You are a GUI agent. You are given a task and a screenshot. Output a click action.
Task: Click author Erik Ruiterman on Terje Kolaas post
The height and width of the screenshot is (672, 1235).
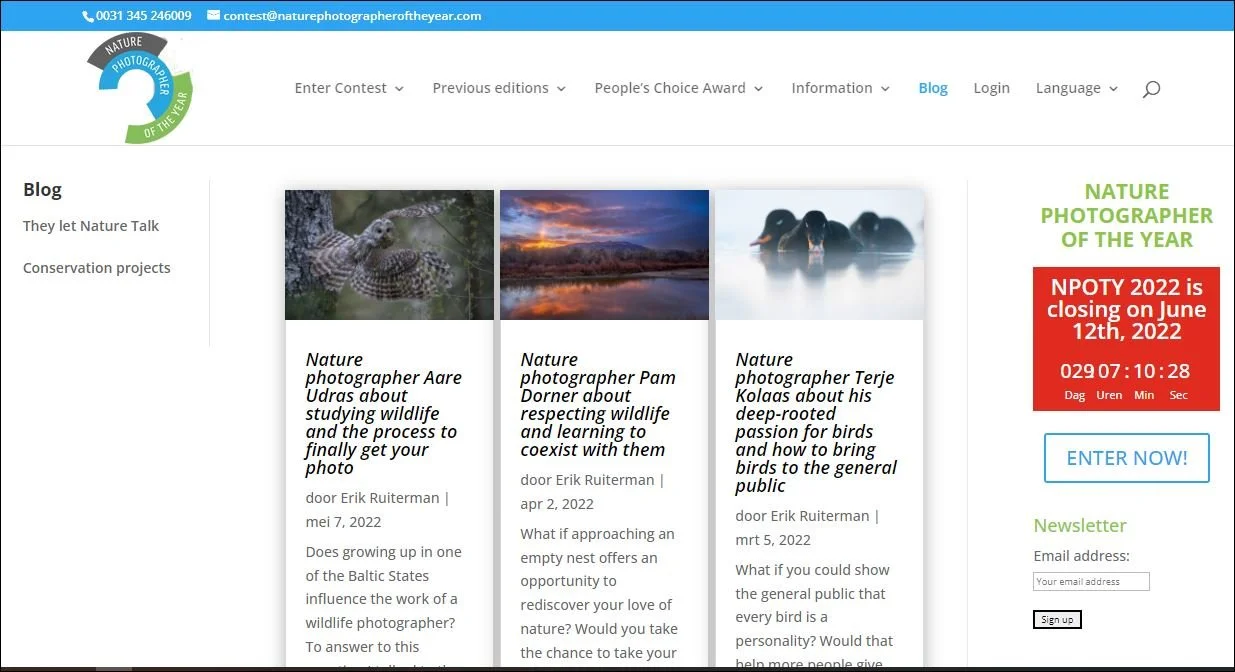pos(818,516)
